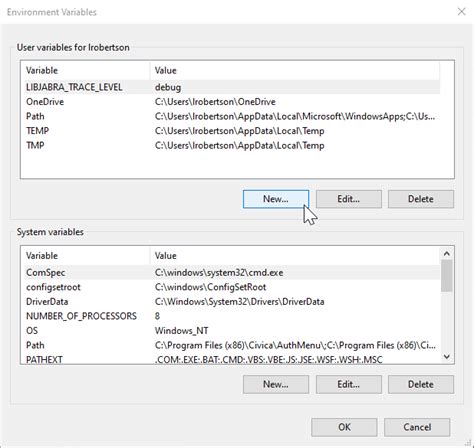Click the DriverData path value

pos(239,302)
